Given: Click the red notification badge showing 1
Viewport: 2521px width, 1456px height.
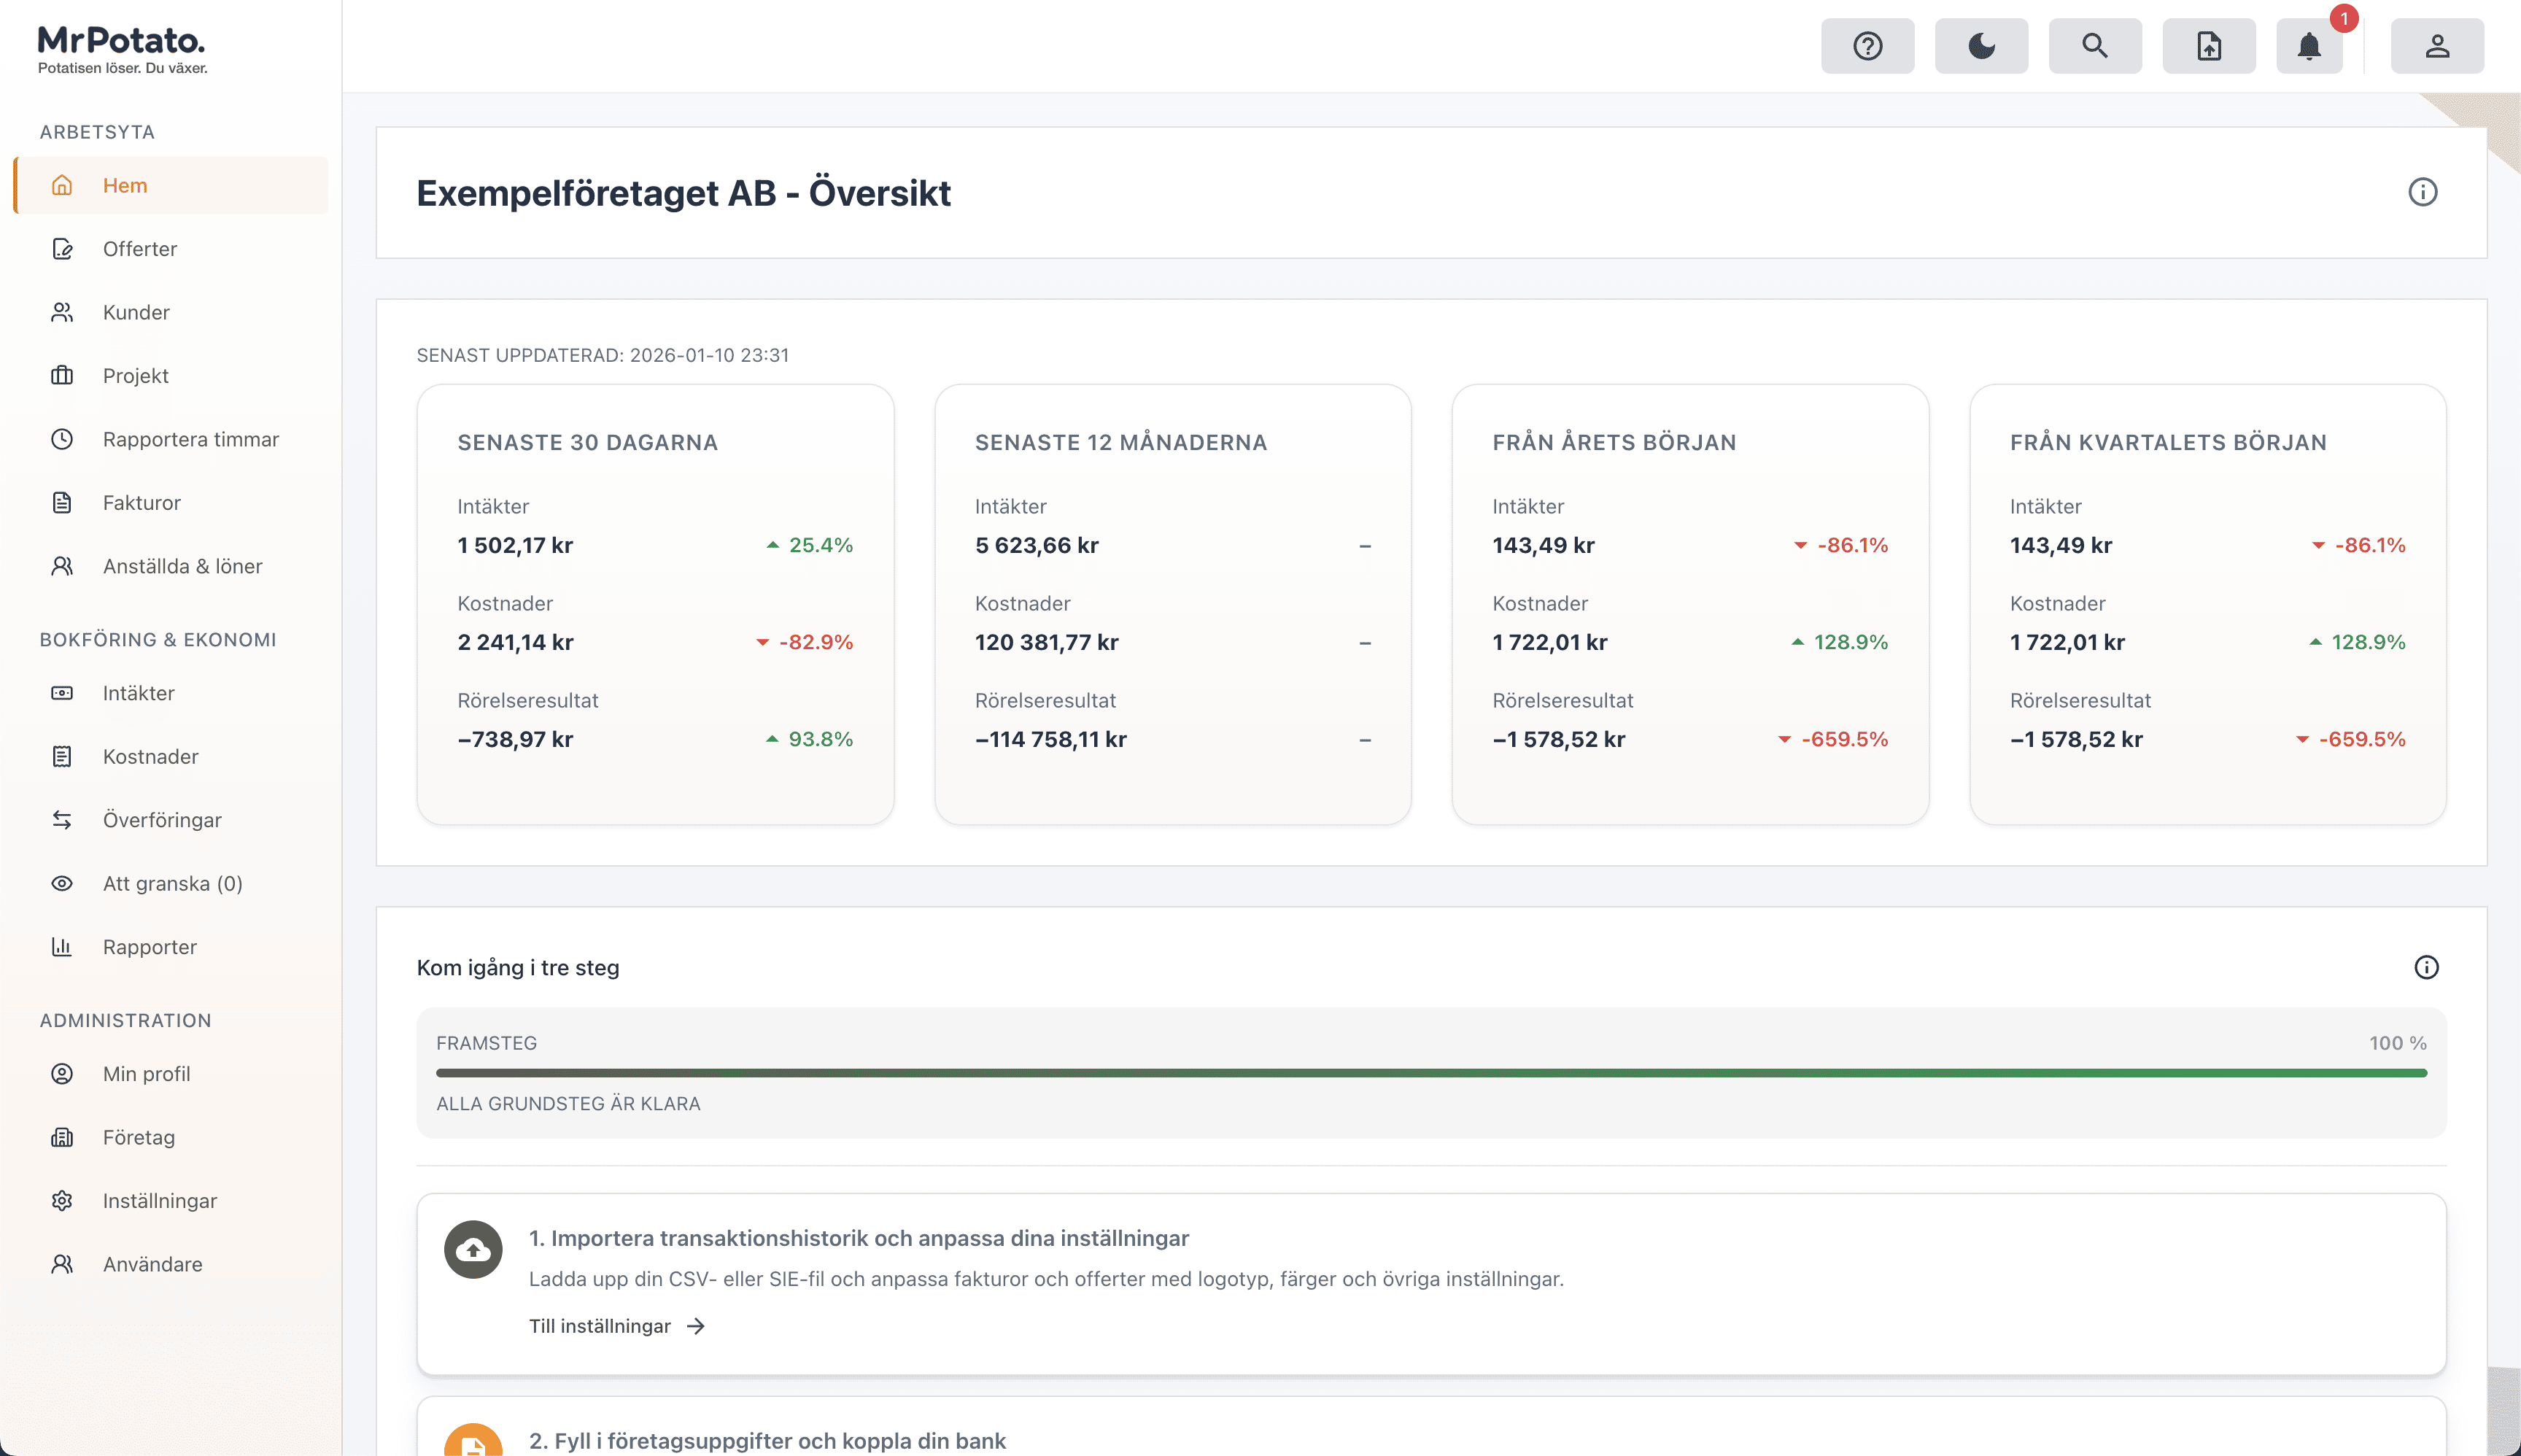Looking at the screenshot, I should click(2344, 17).
